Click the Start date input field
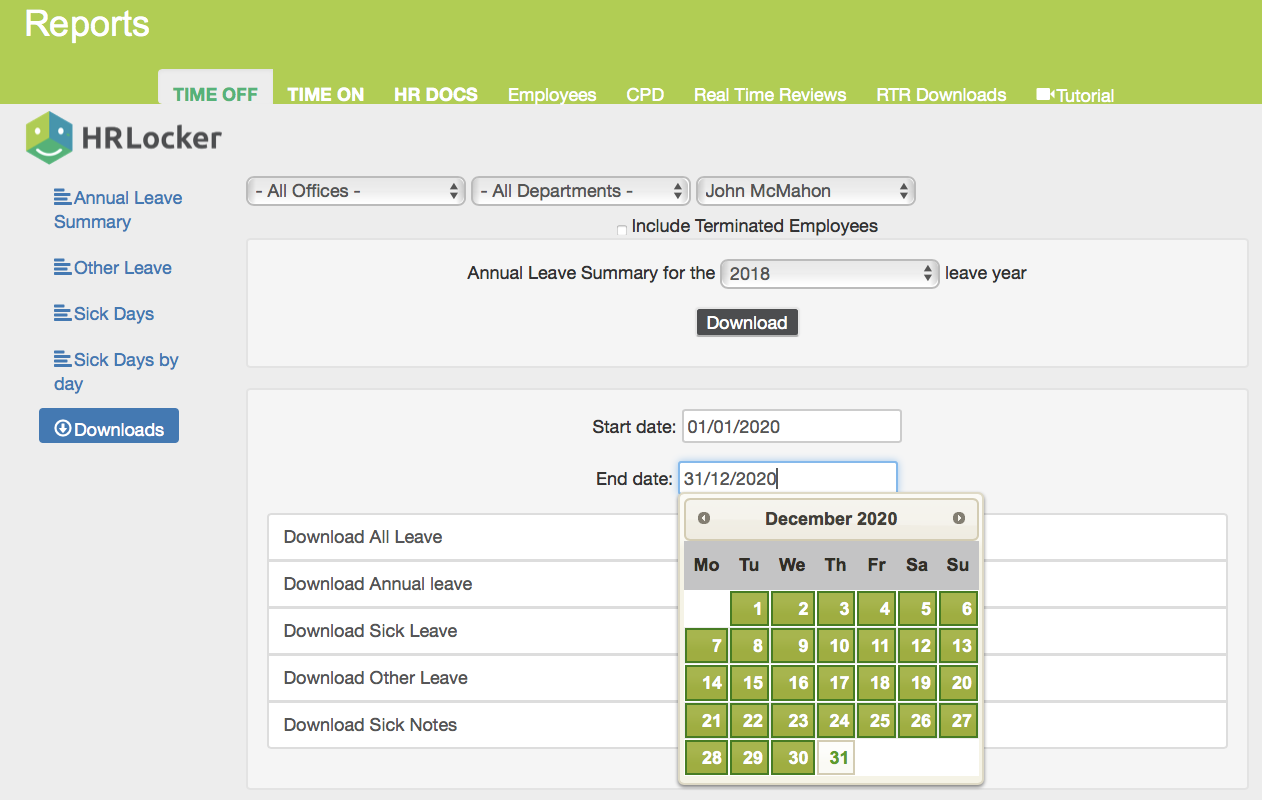The image size is (1262, 800). 791,426
